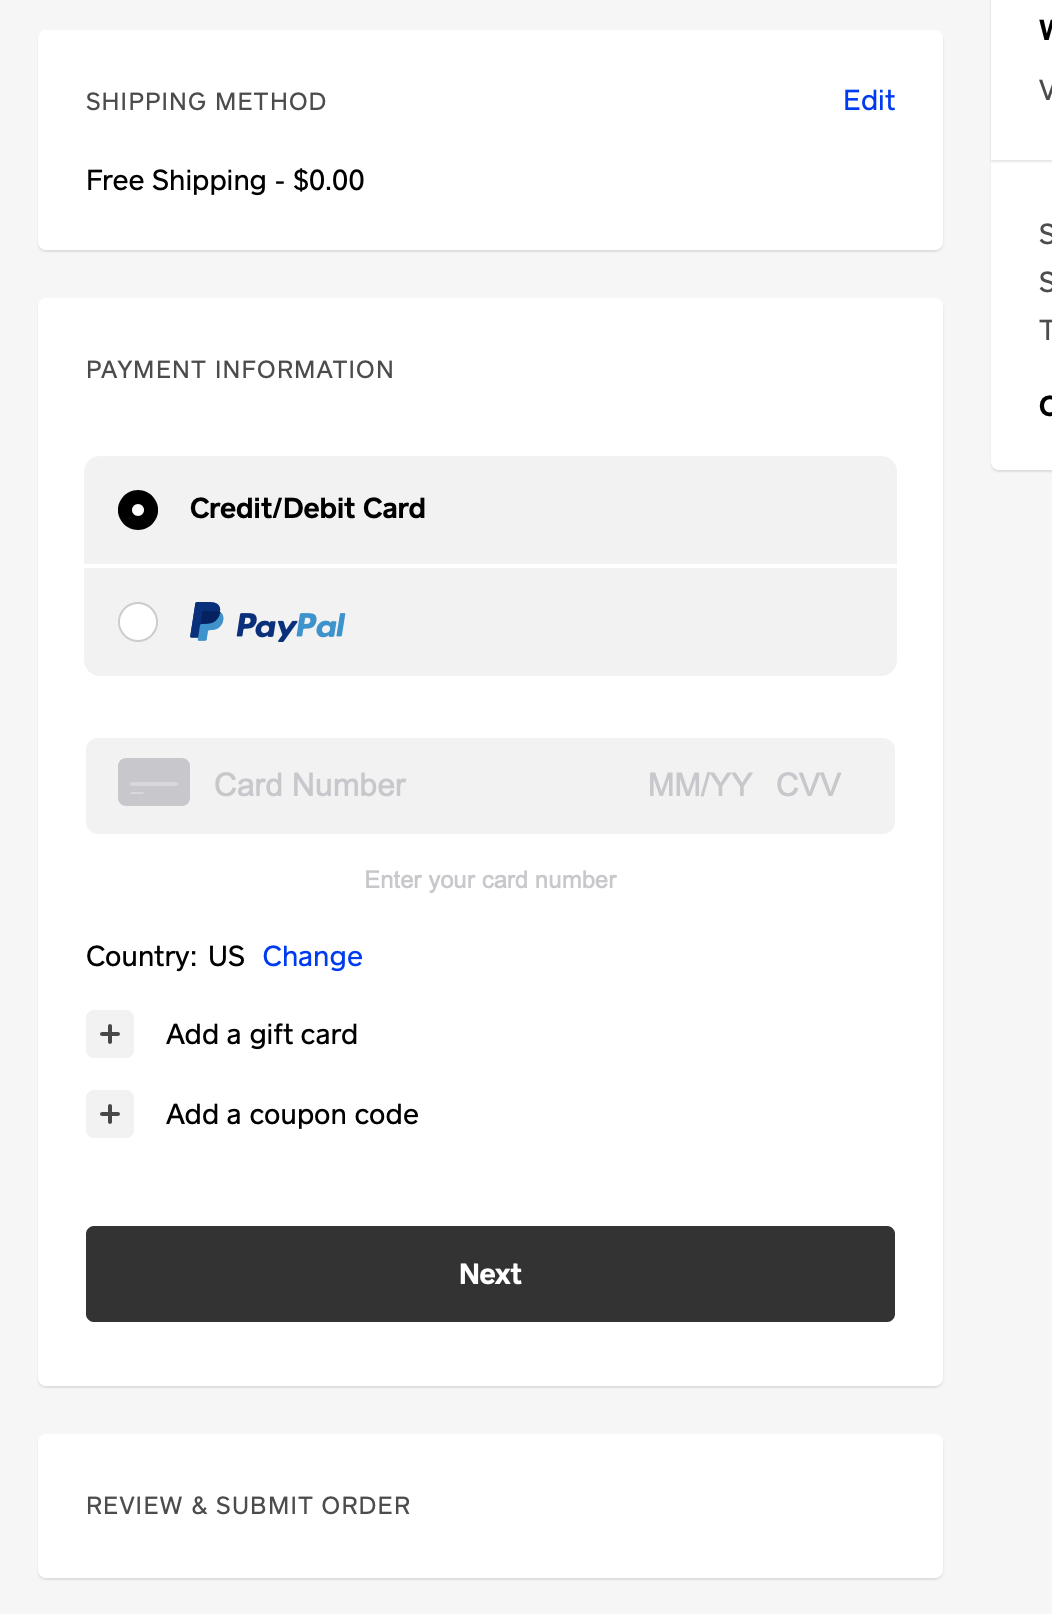Expand the Add a gift card option
The height and width of the screenshot is (1614, 1052).
262,1034
